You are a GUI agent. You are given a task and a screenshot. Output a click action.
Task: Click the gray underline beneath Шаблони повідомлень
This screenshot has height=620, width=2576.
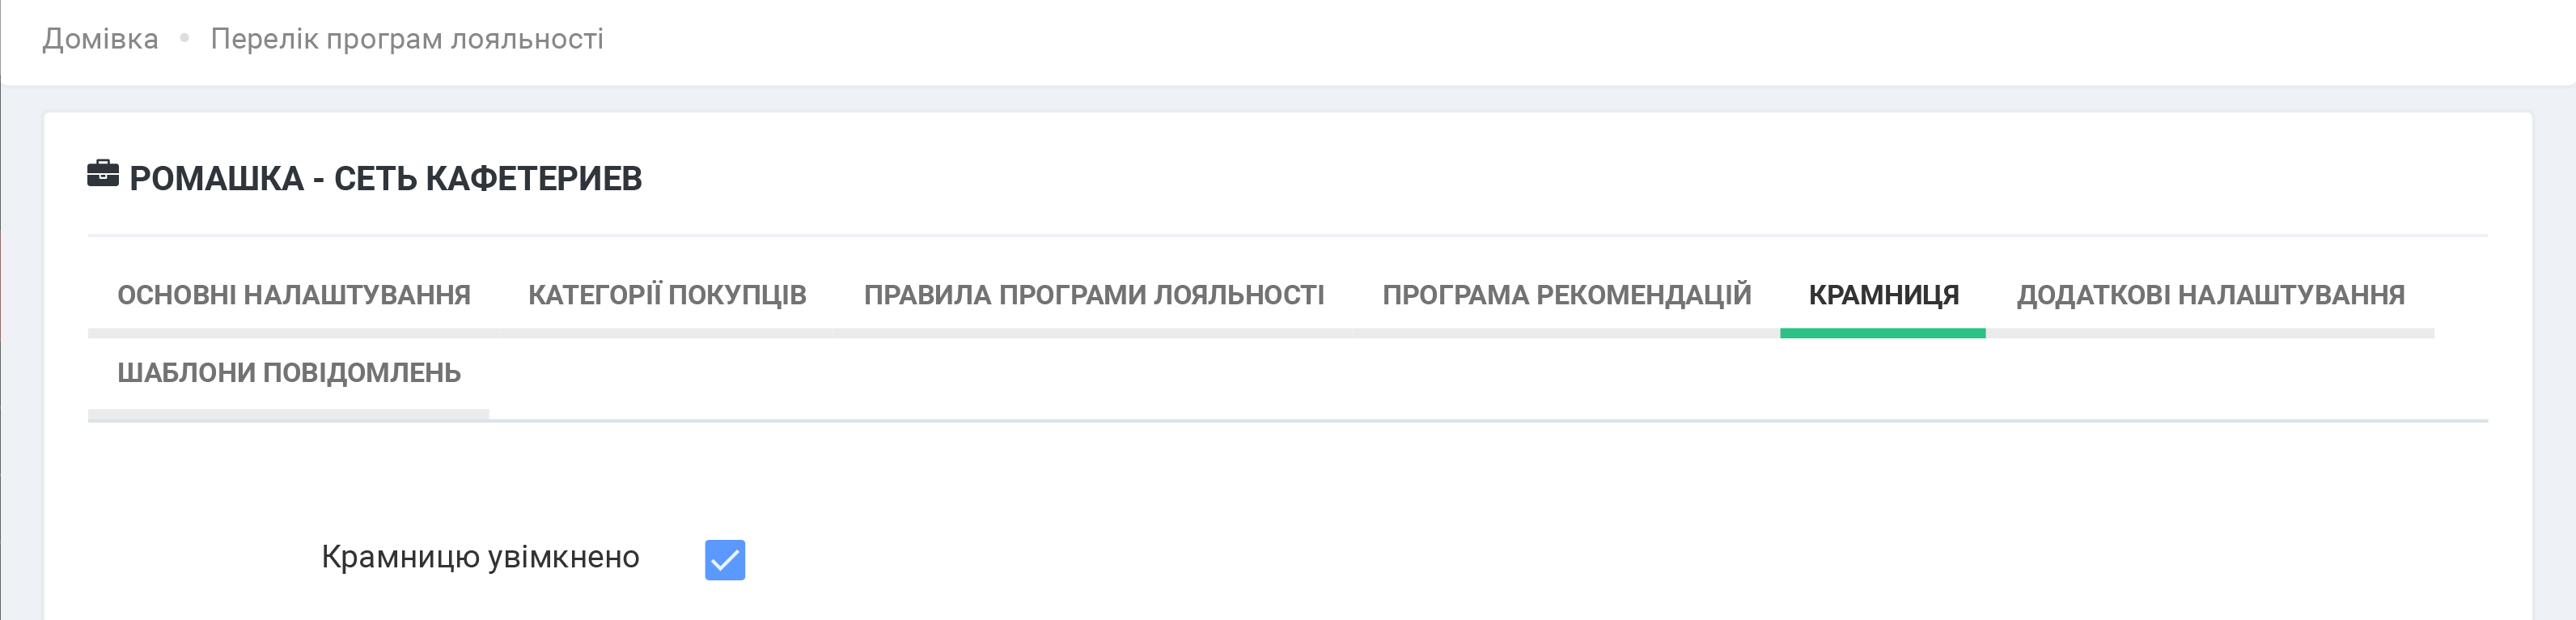(288, 413)
